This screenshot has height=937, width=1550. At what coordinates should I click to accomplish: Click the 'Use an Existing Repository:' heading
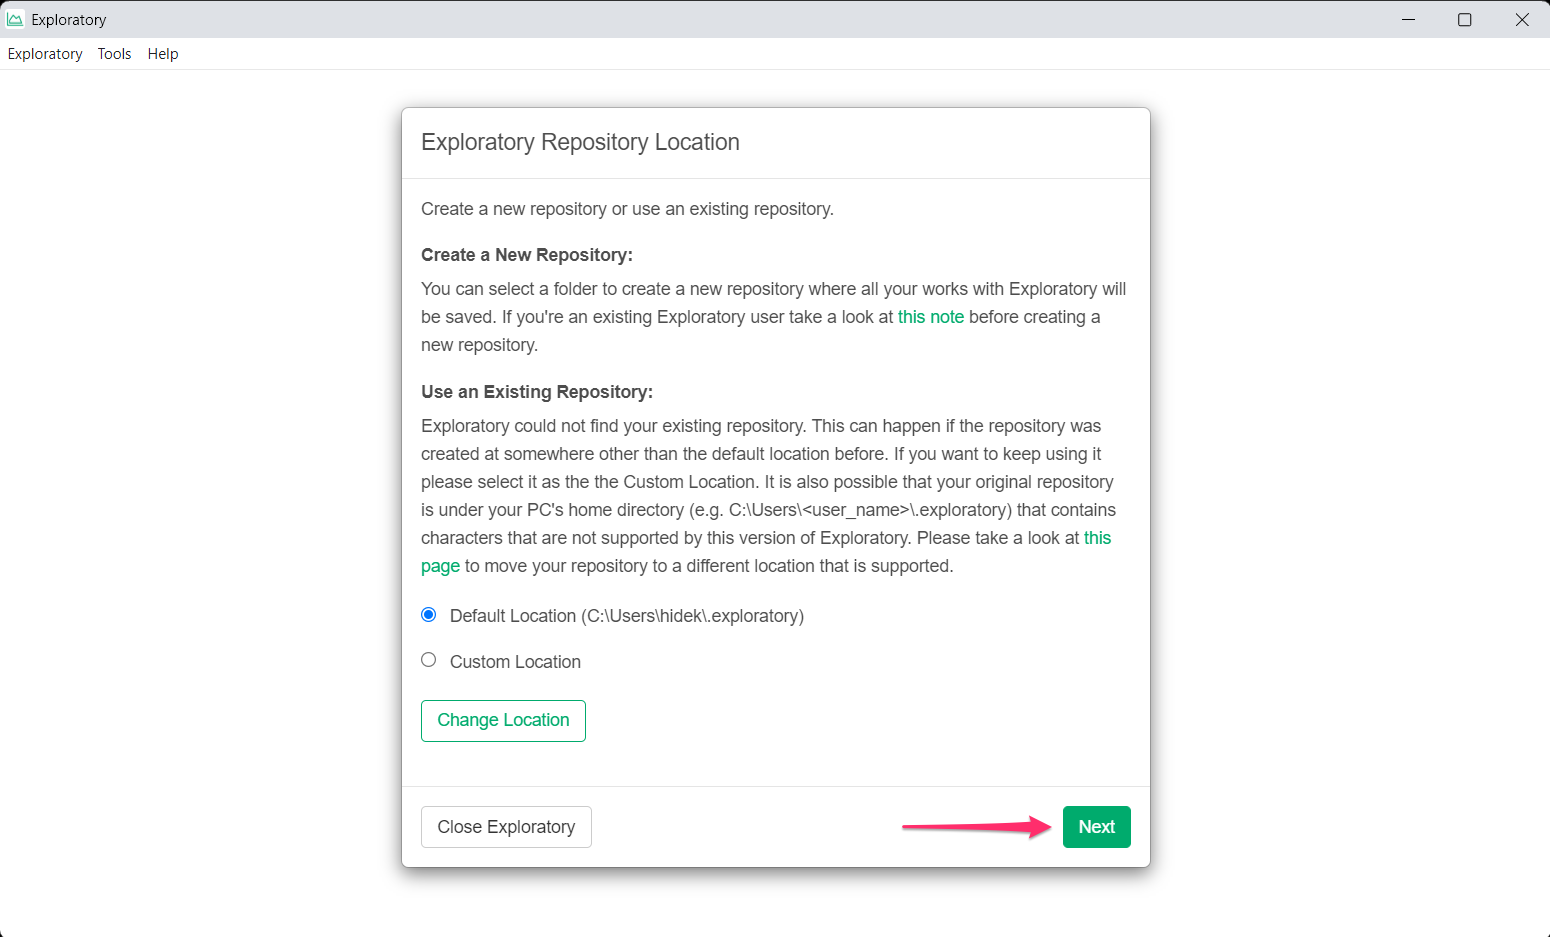(536, 392)
